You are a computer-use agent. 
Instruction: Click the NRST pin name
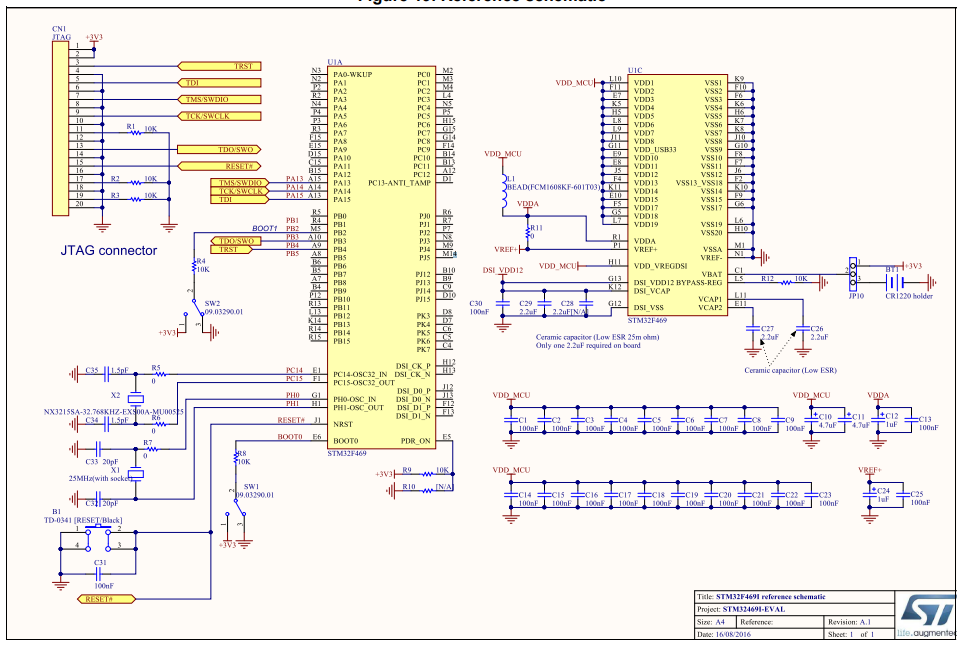point(343,424)
